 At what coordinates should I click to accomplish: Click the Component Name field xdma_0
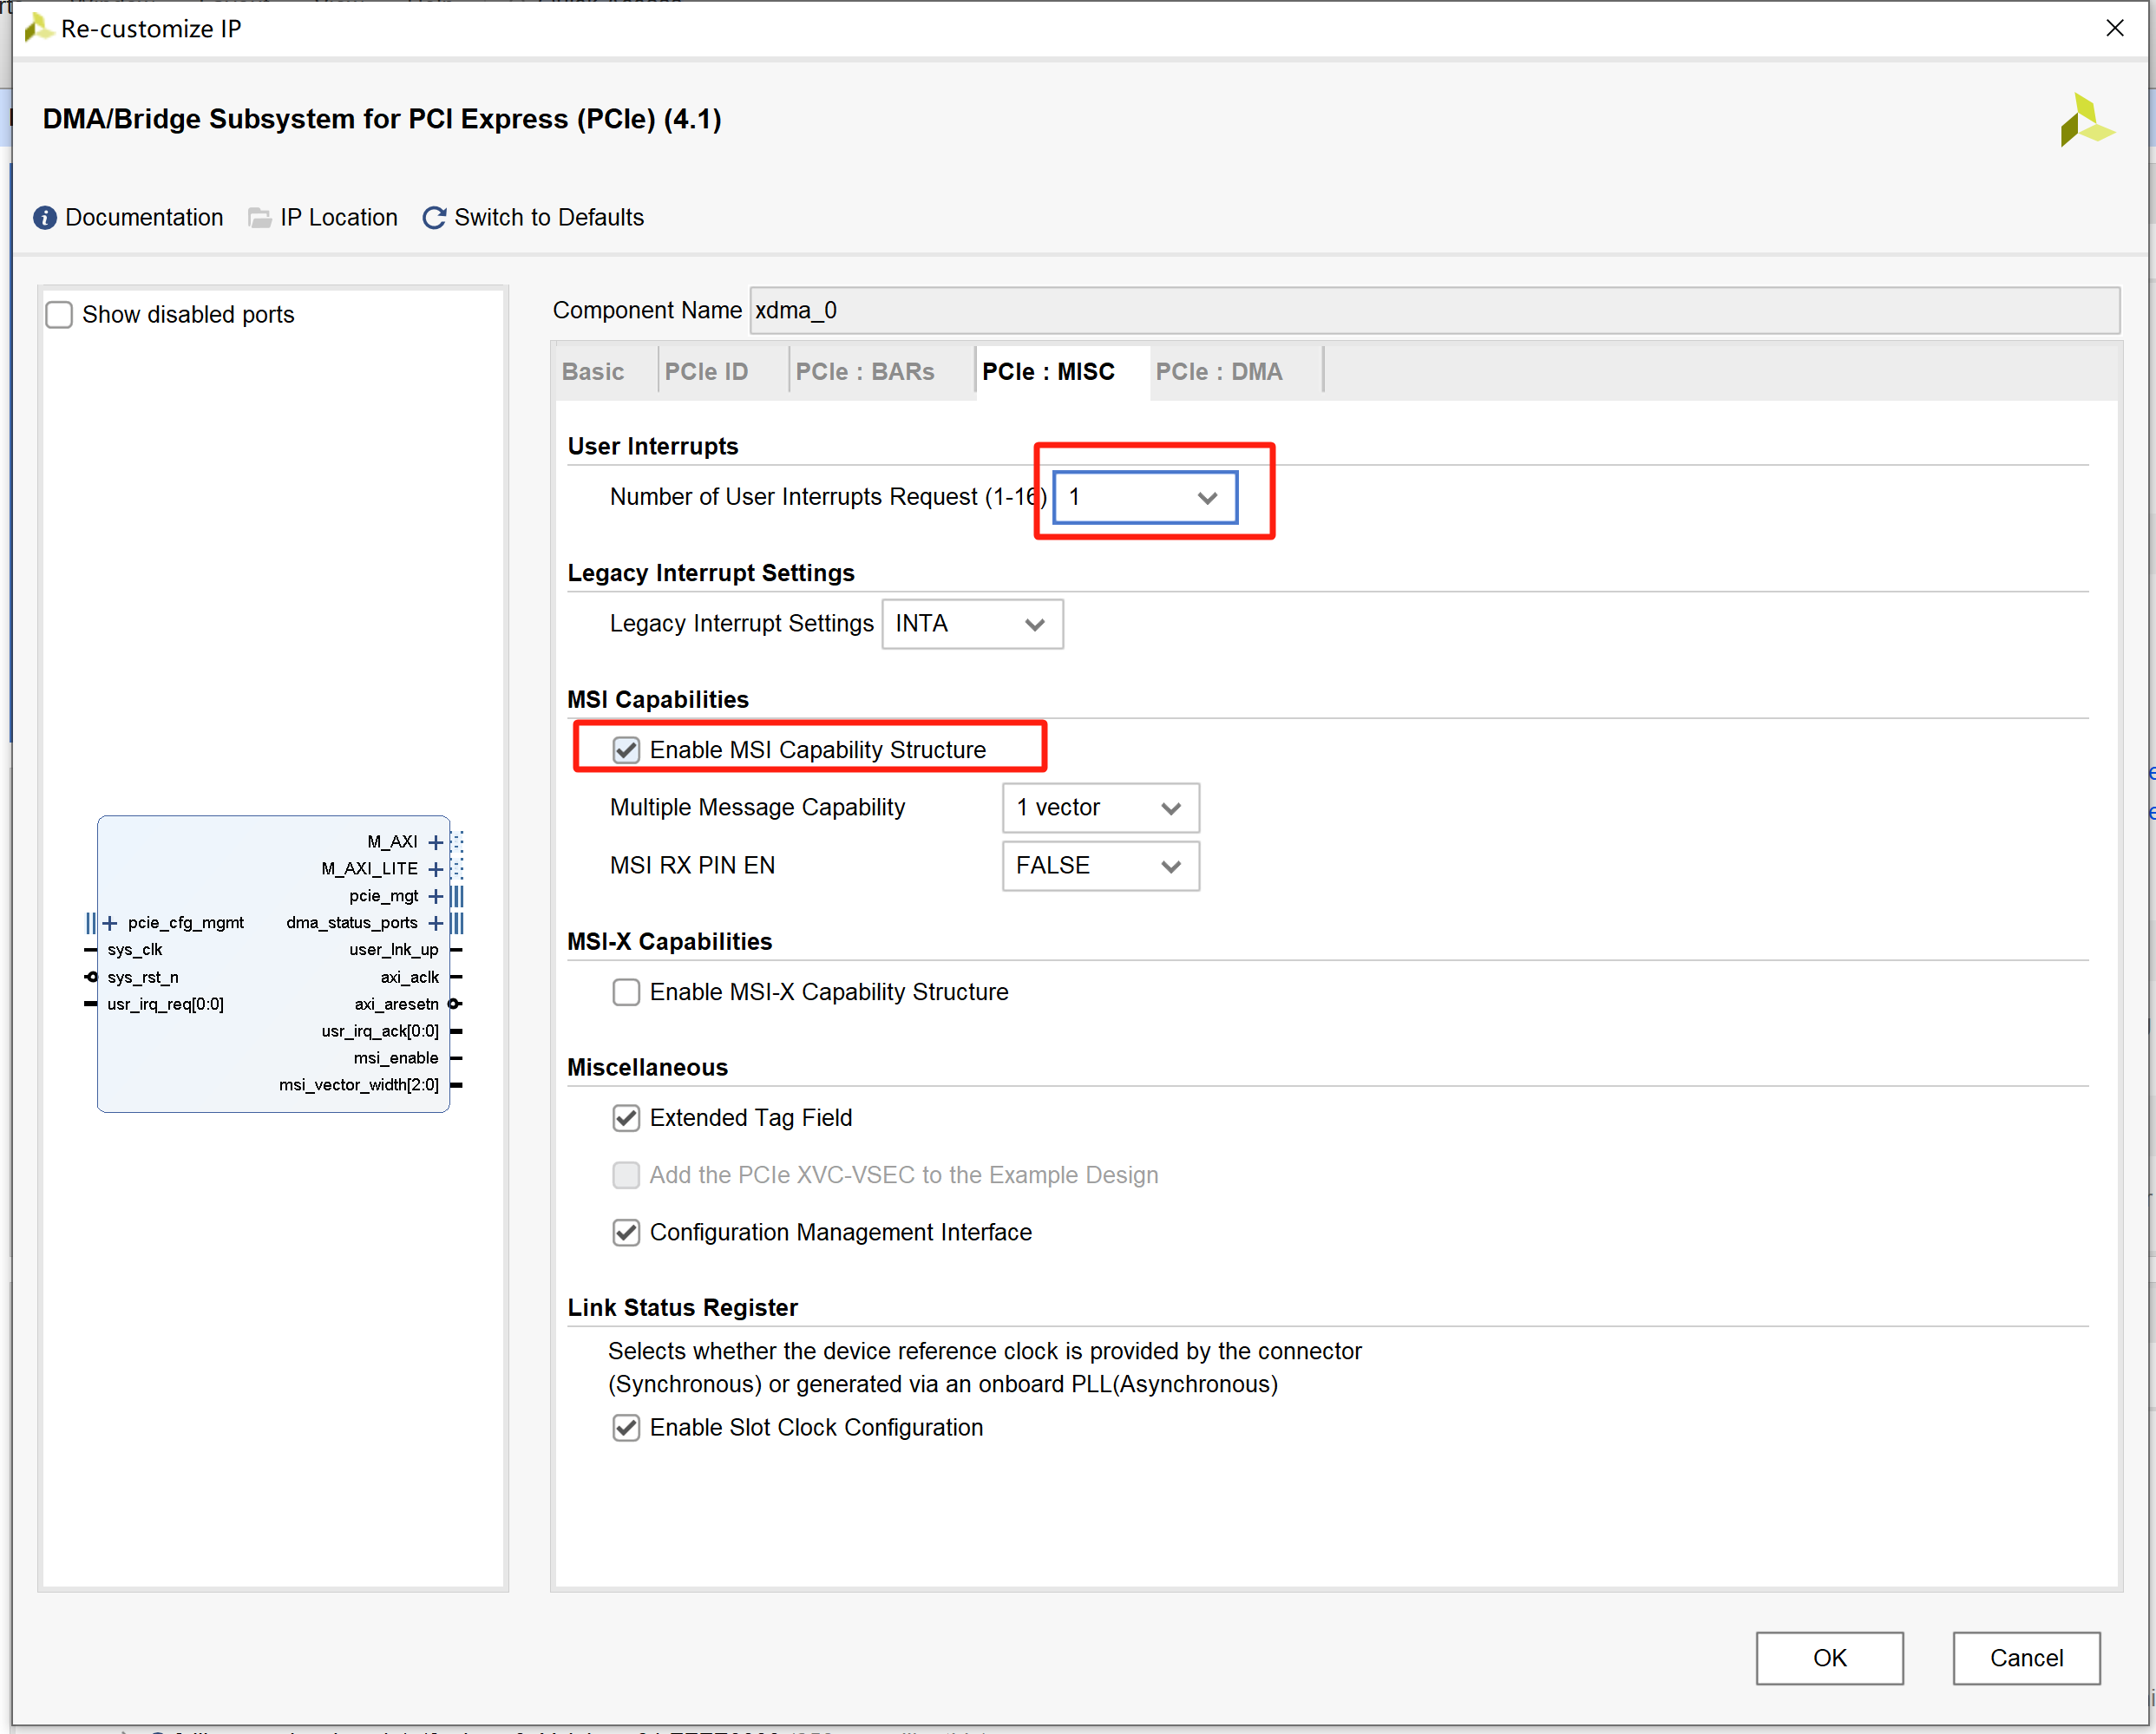(1433, 311)
